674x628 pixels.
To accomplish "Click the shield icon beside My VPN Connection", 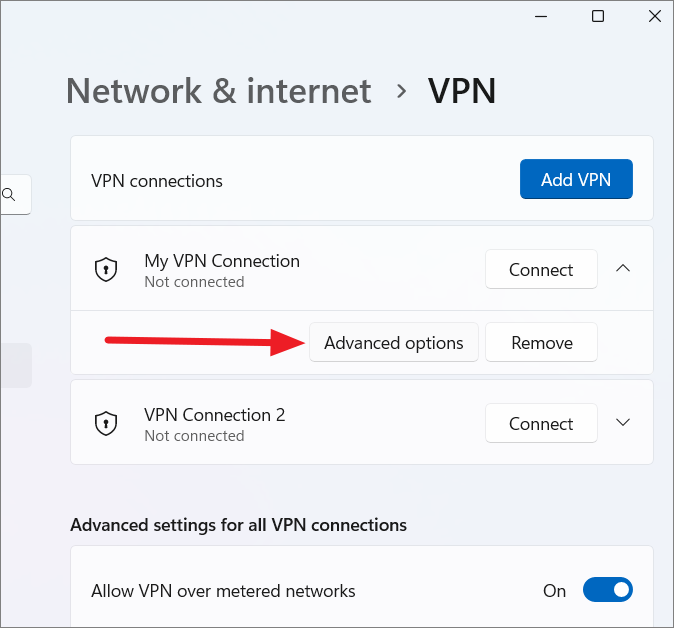I will click(105, 270).
